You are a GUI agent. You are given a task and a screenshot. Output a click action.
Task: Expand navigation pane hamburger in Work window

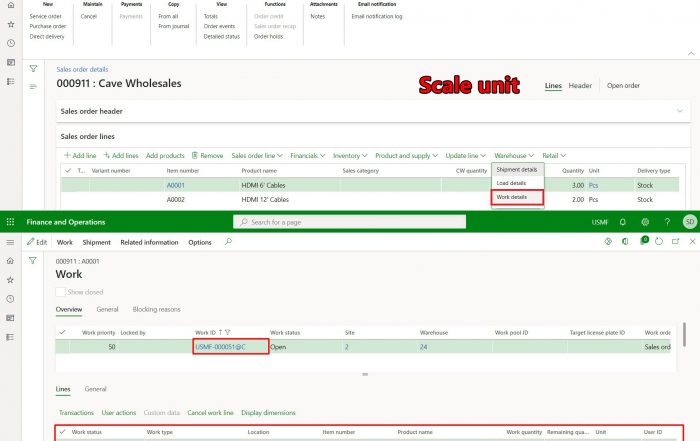(10, 242)
